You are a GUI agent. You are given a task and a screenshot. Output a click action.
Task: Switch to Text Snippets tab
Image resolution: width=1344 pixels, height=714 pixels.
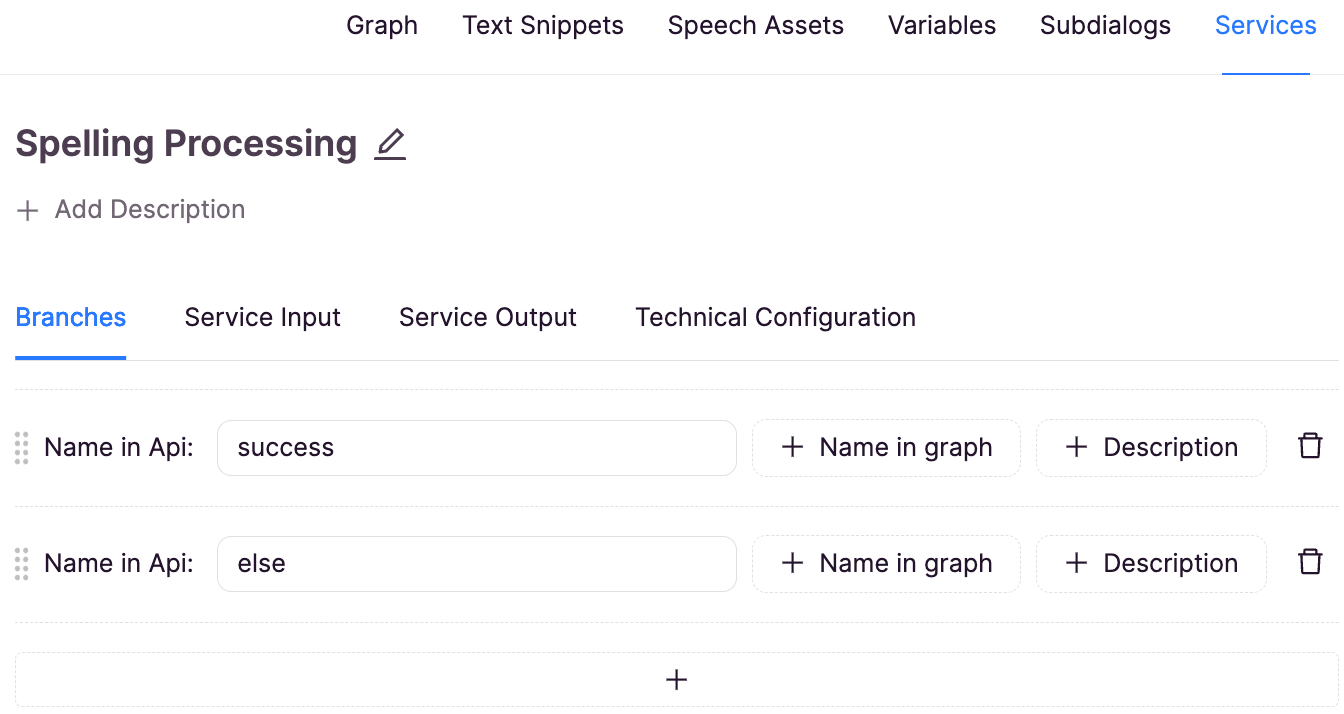[543, 26]
